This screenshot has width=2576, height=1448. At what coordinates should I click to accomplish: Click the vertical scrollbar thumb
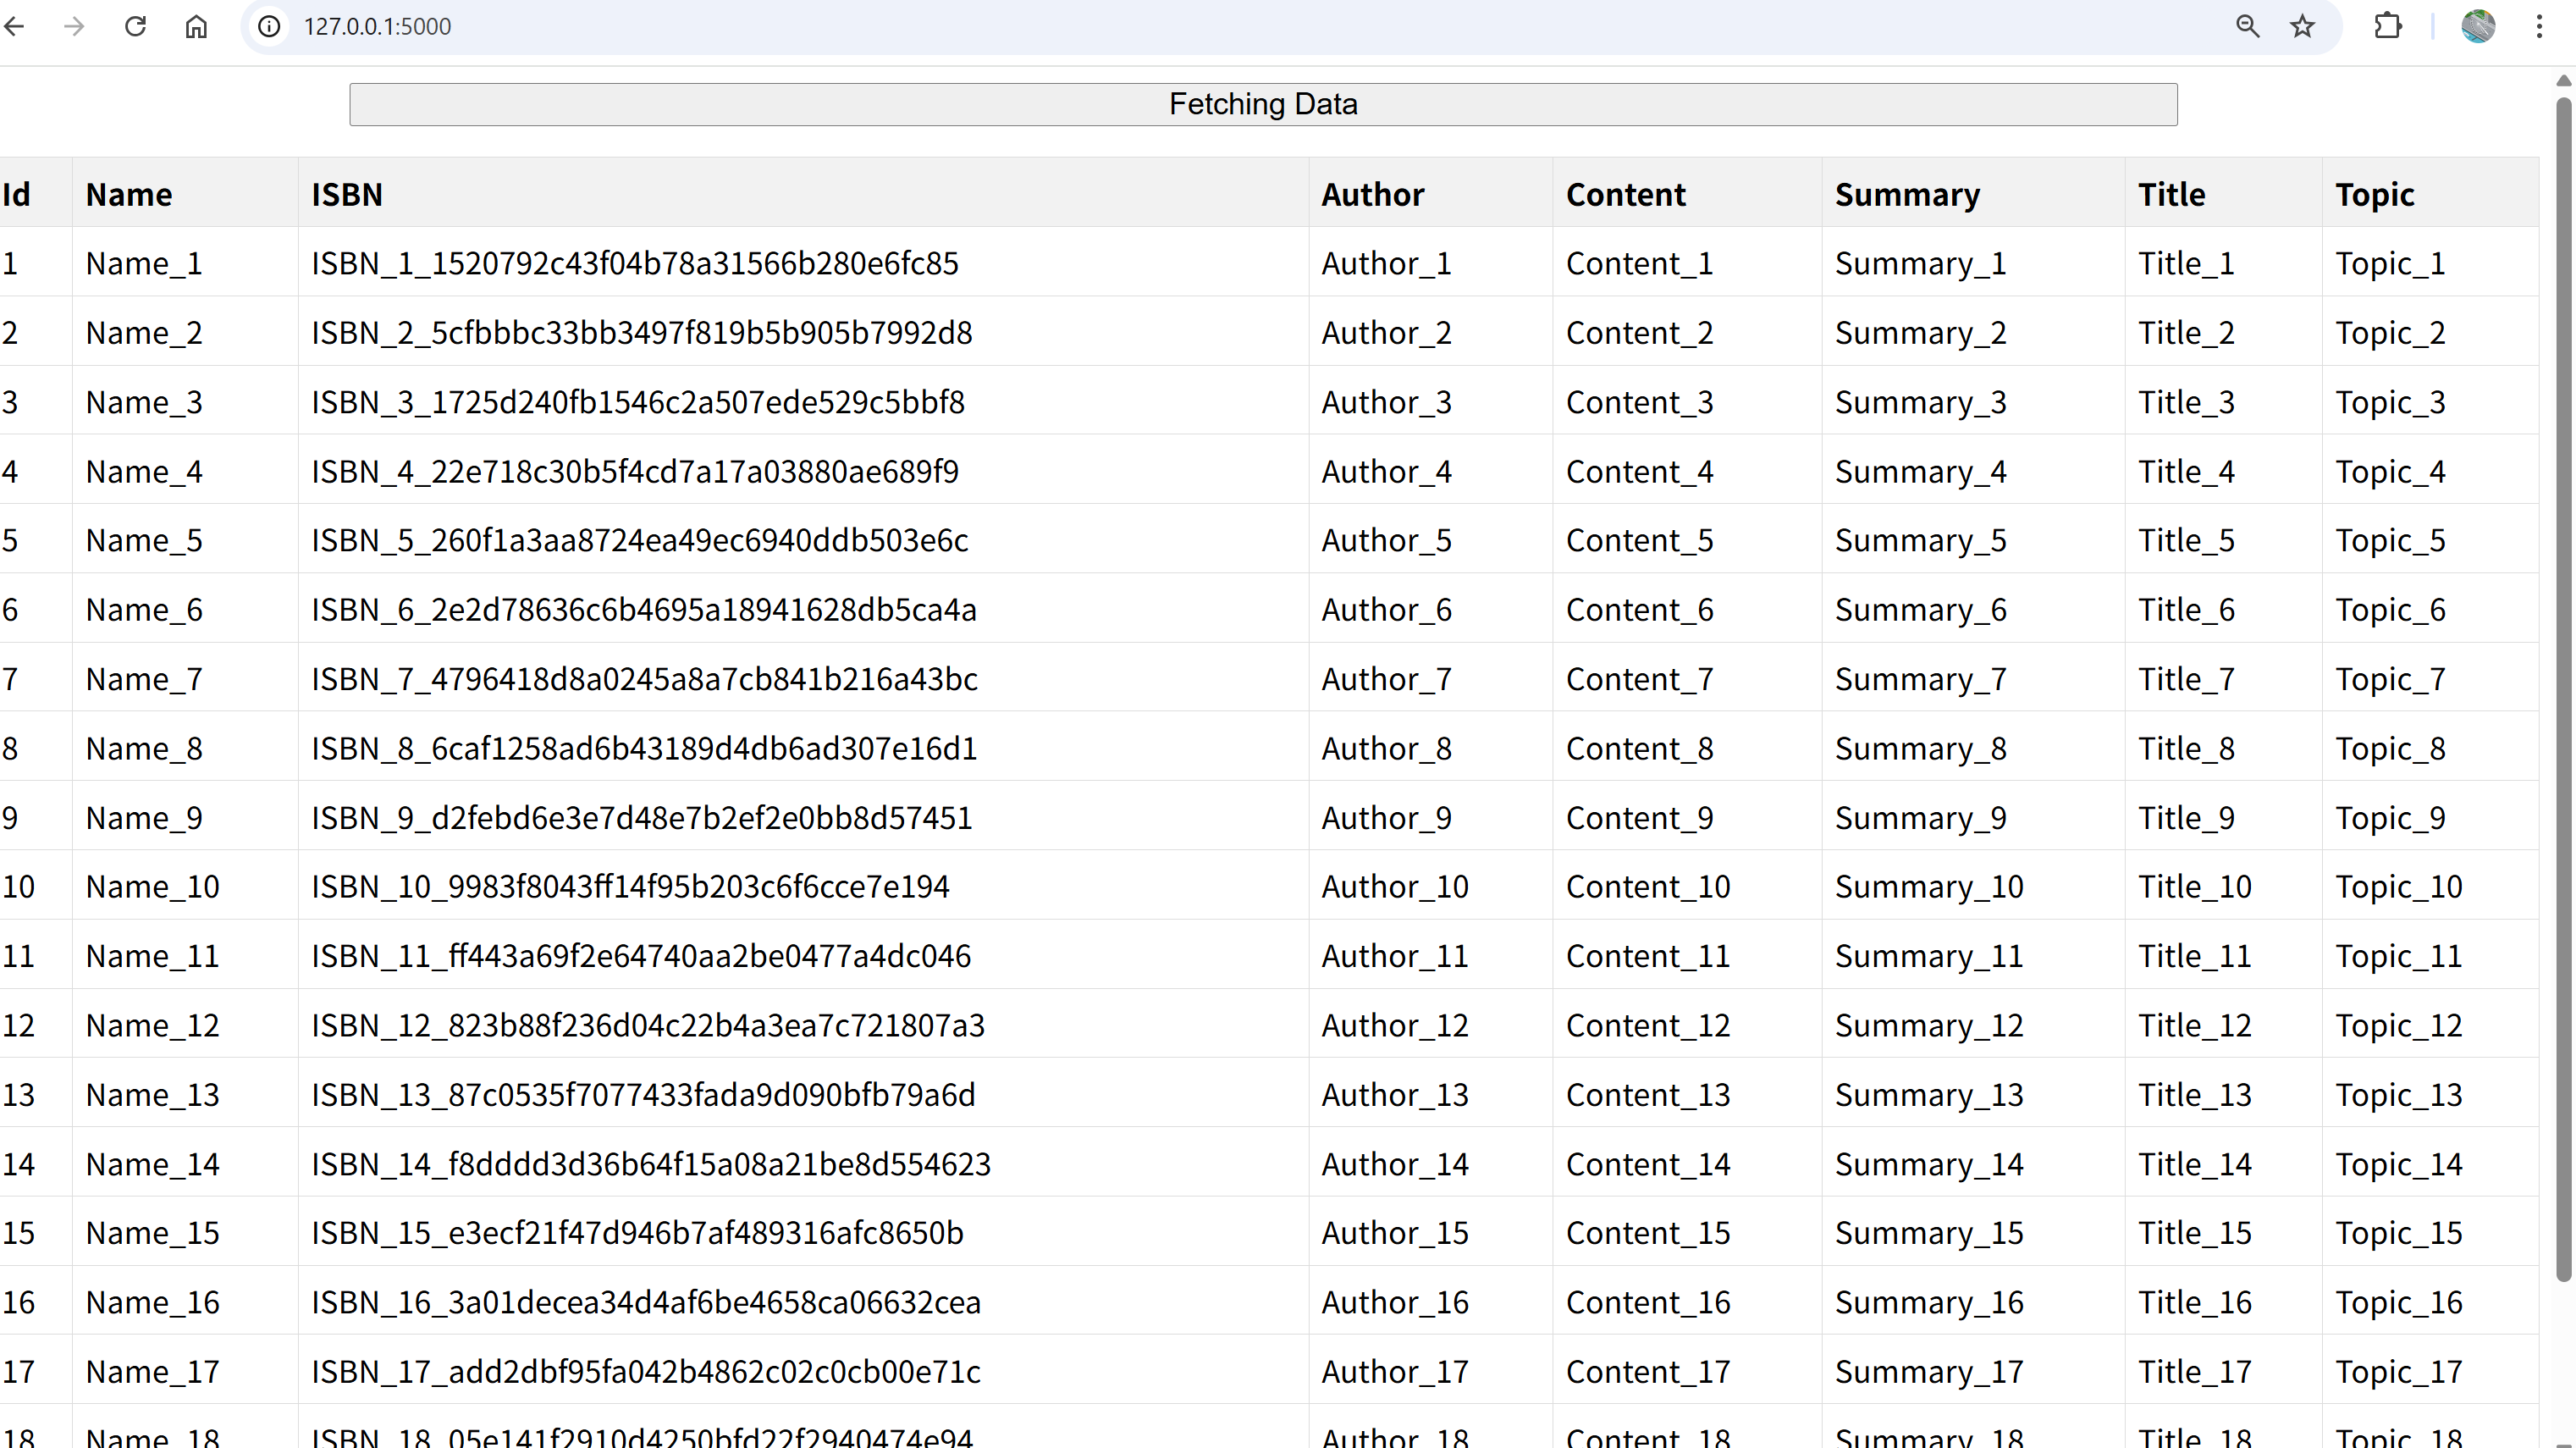pos(2563,690)
